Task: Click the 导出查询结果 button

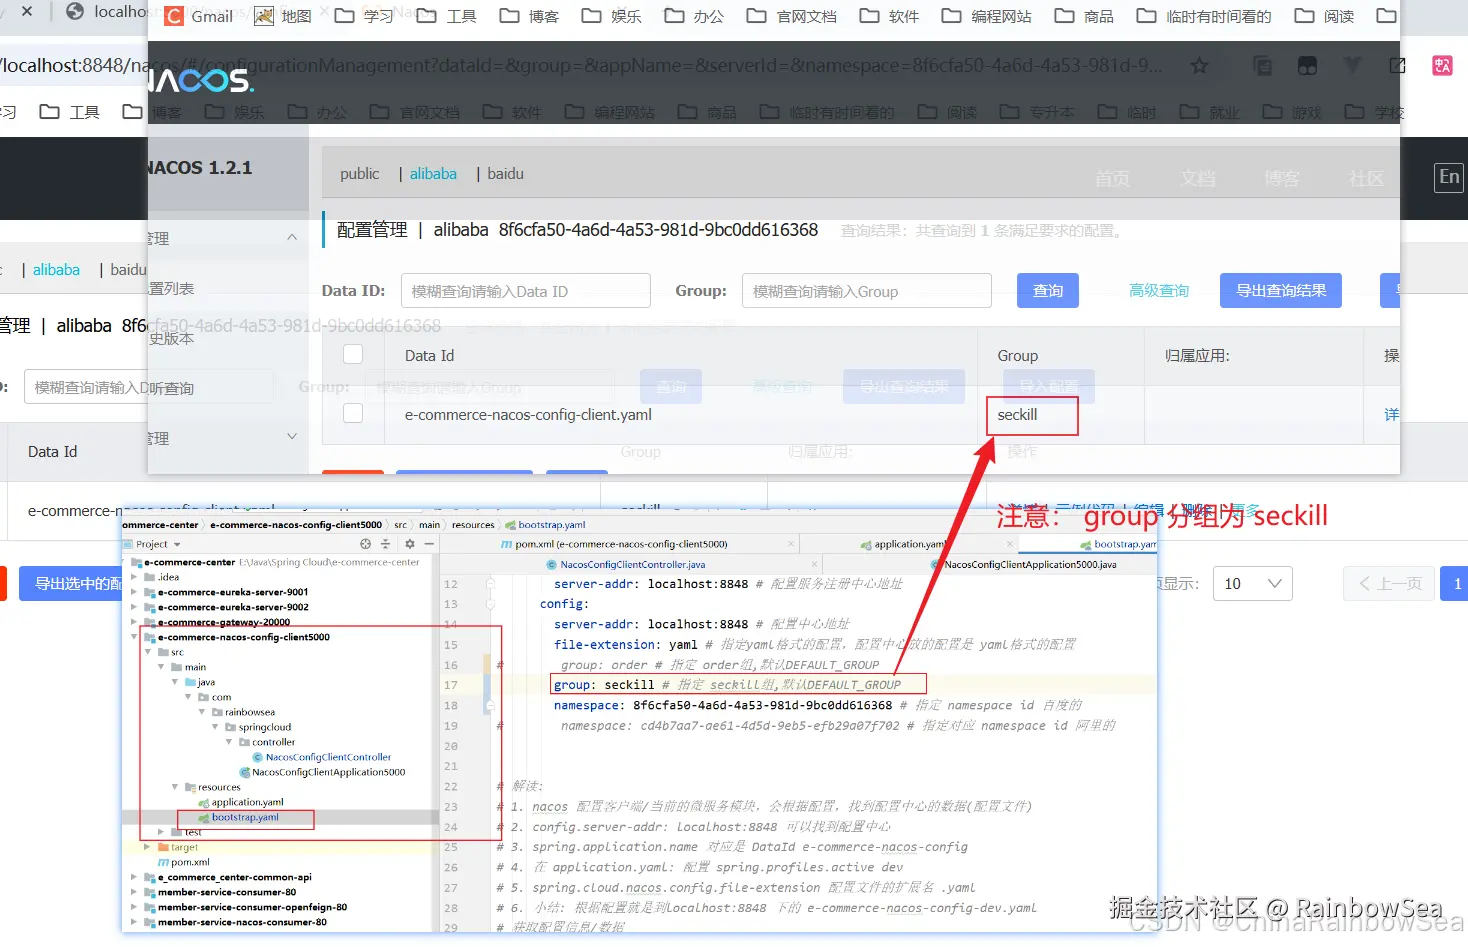Action: [x=1281, y=291]
